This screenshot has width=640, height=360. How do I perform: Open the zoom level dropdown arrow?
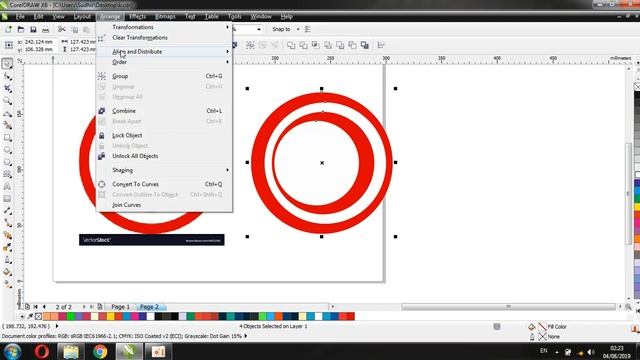(x=259, y=29)
